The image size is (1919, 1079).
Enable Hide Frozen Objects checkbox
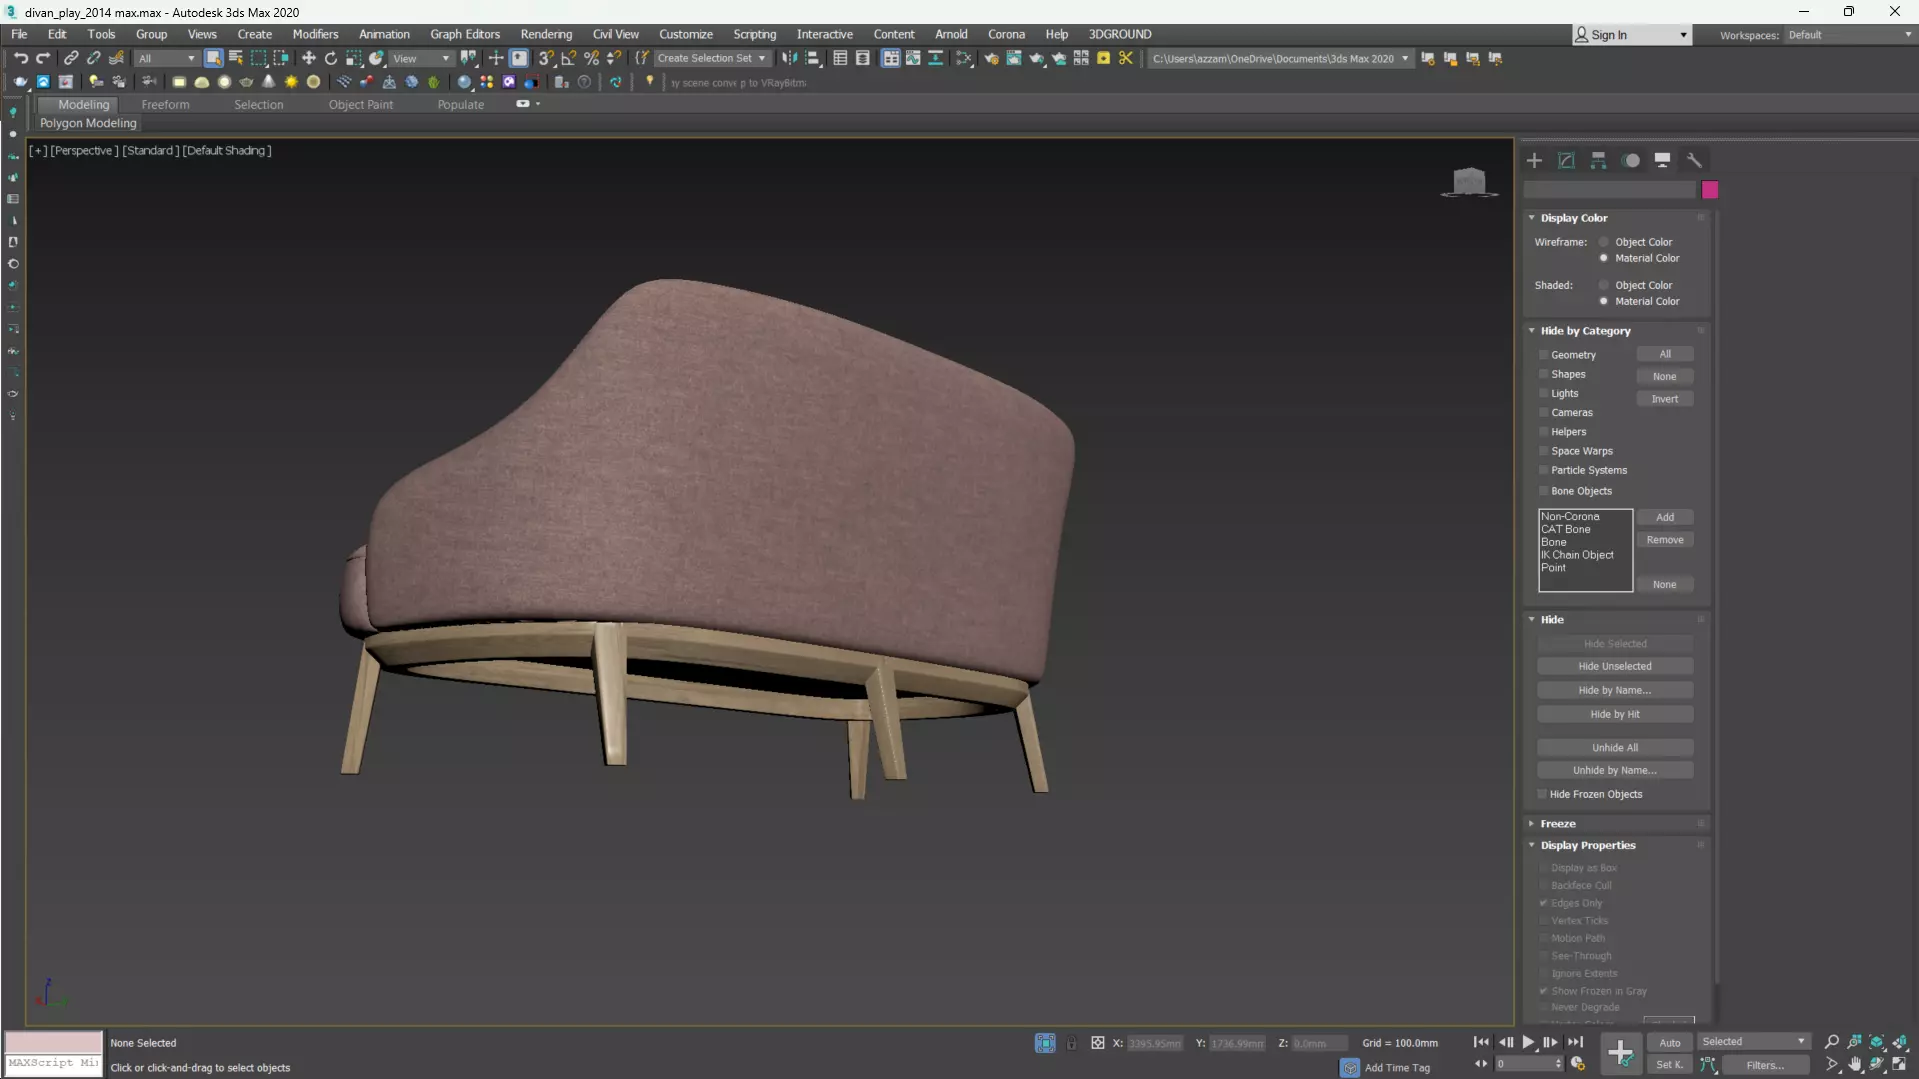click(1543, 794)
